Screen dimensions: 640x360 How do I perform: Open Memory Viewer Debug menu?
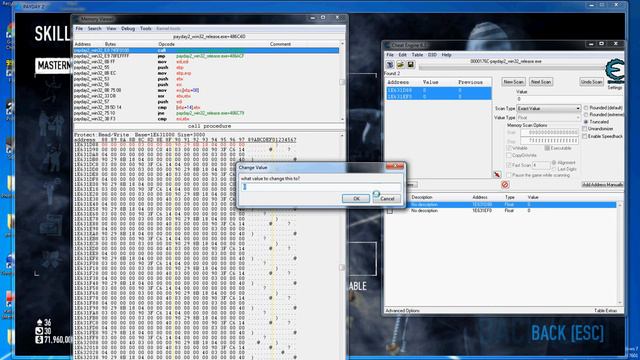(128, 29)
